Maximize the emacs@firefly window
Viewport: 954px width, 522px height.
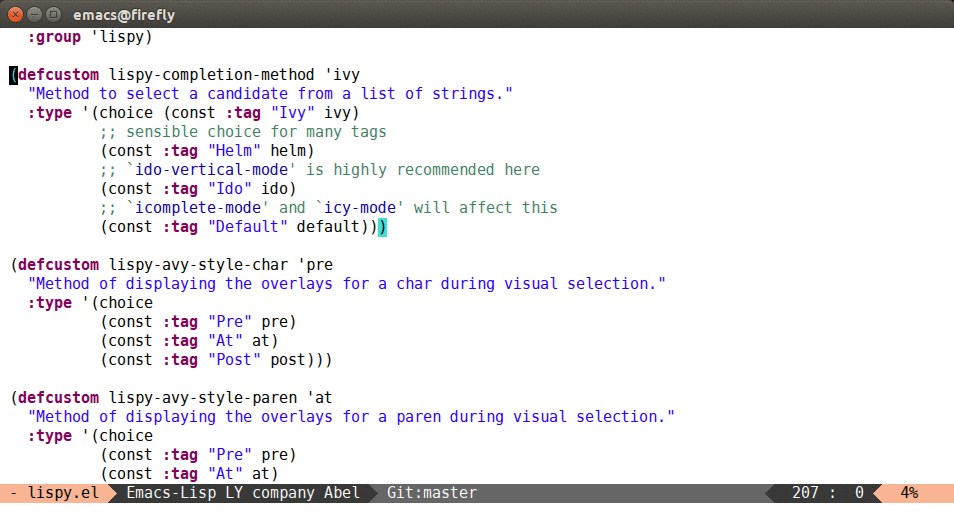click(x=54, y=14)
